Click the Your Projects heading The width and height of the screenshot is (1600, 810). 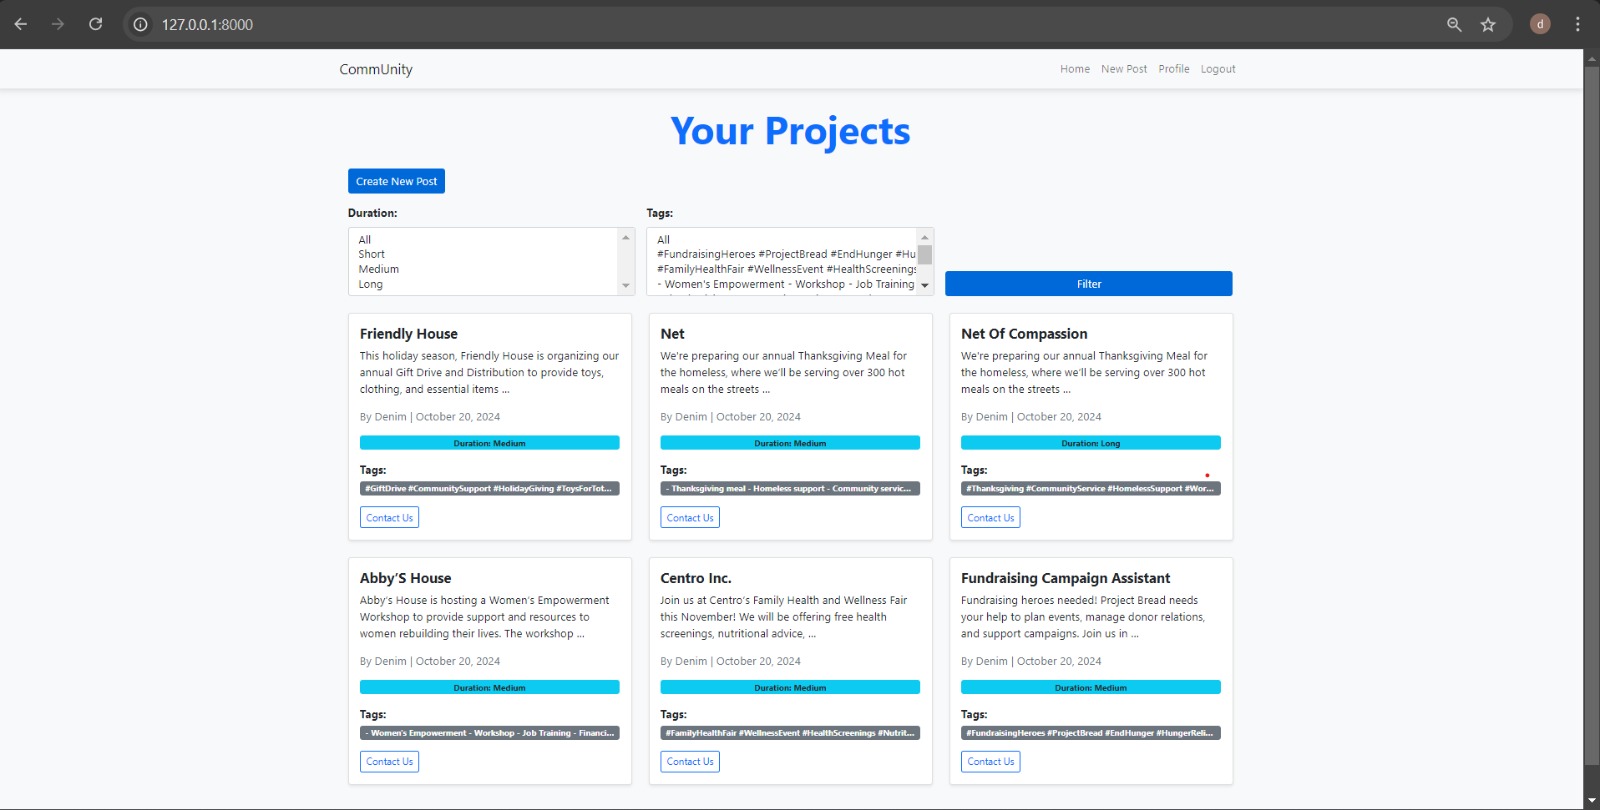click(x=790, y=131)
